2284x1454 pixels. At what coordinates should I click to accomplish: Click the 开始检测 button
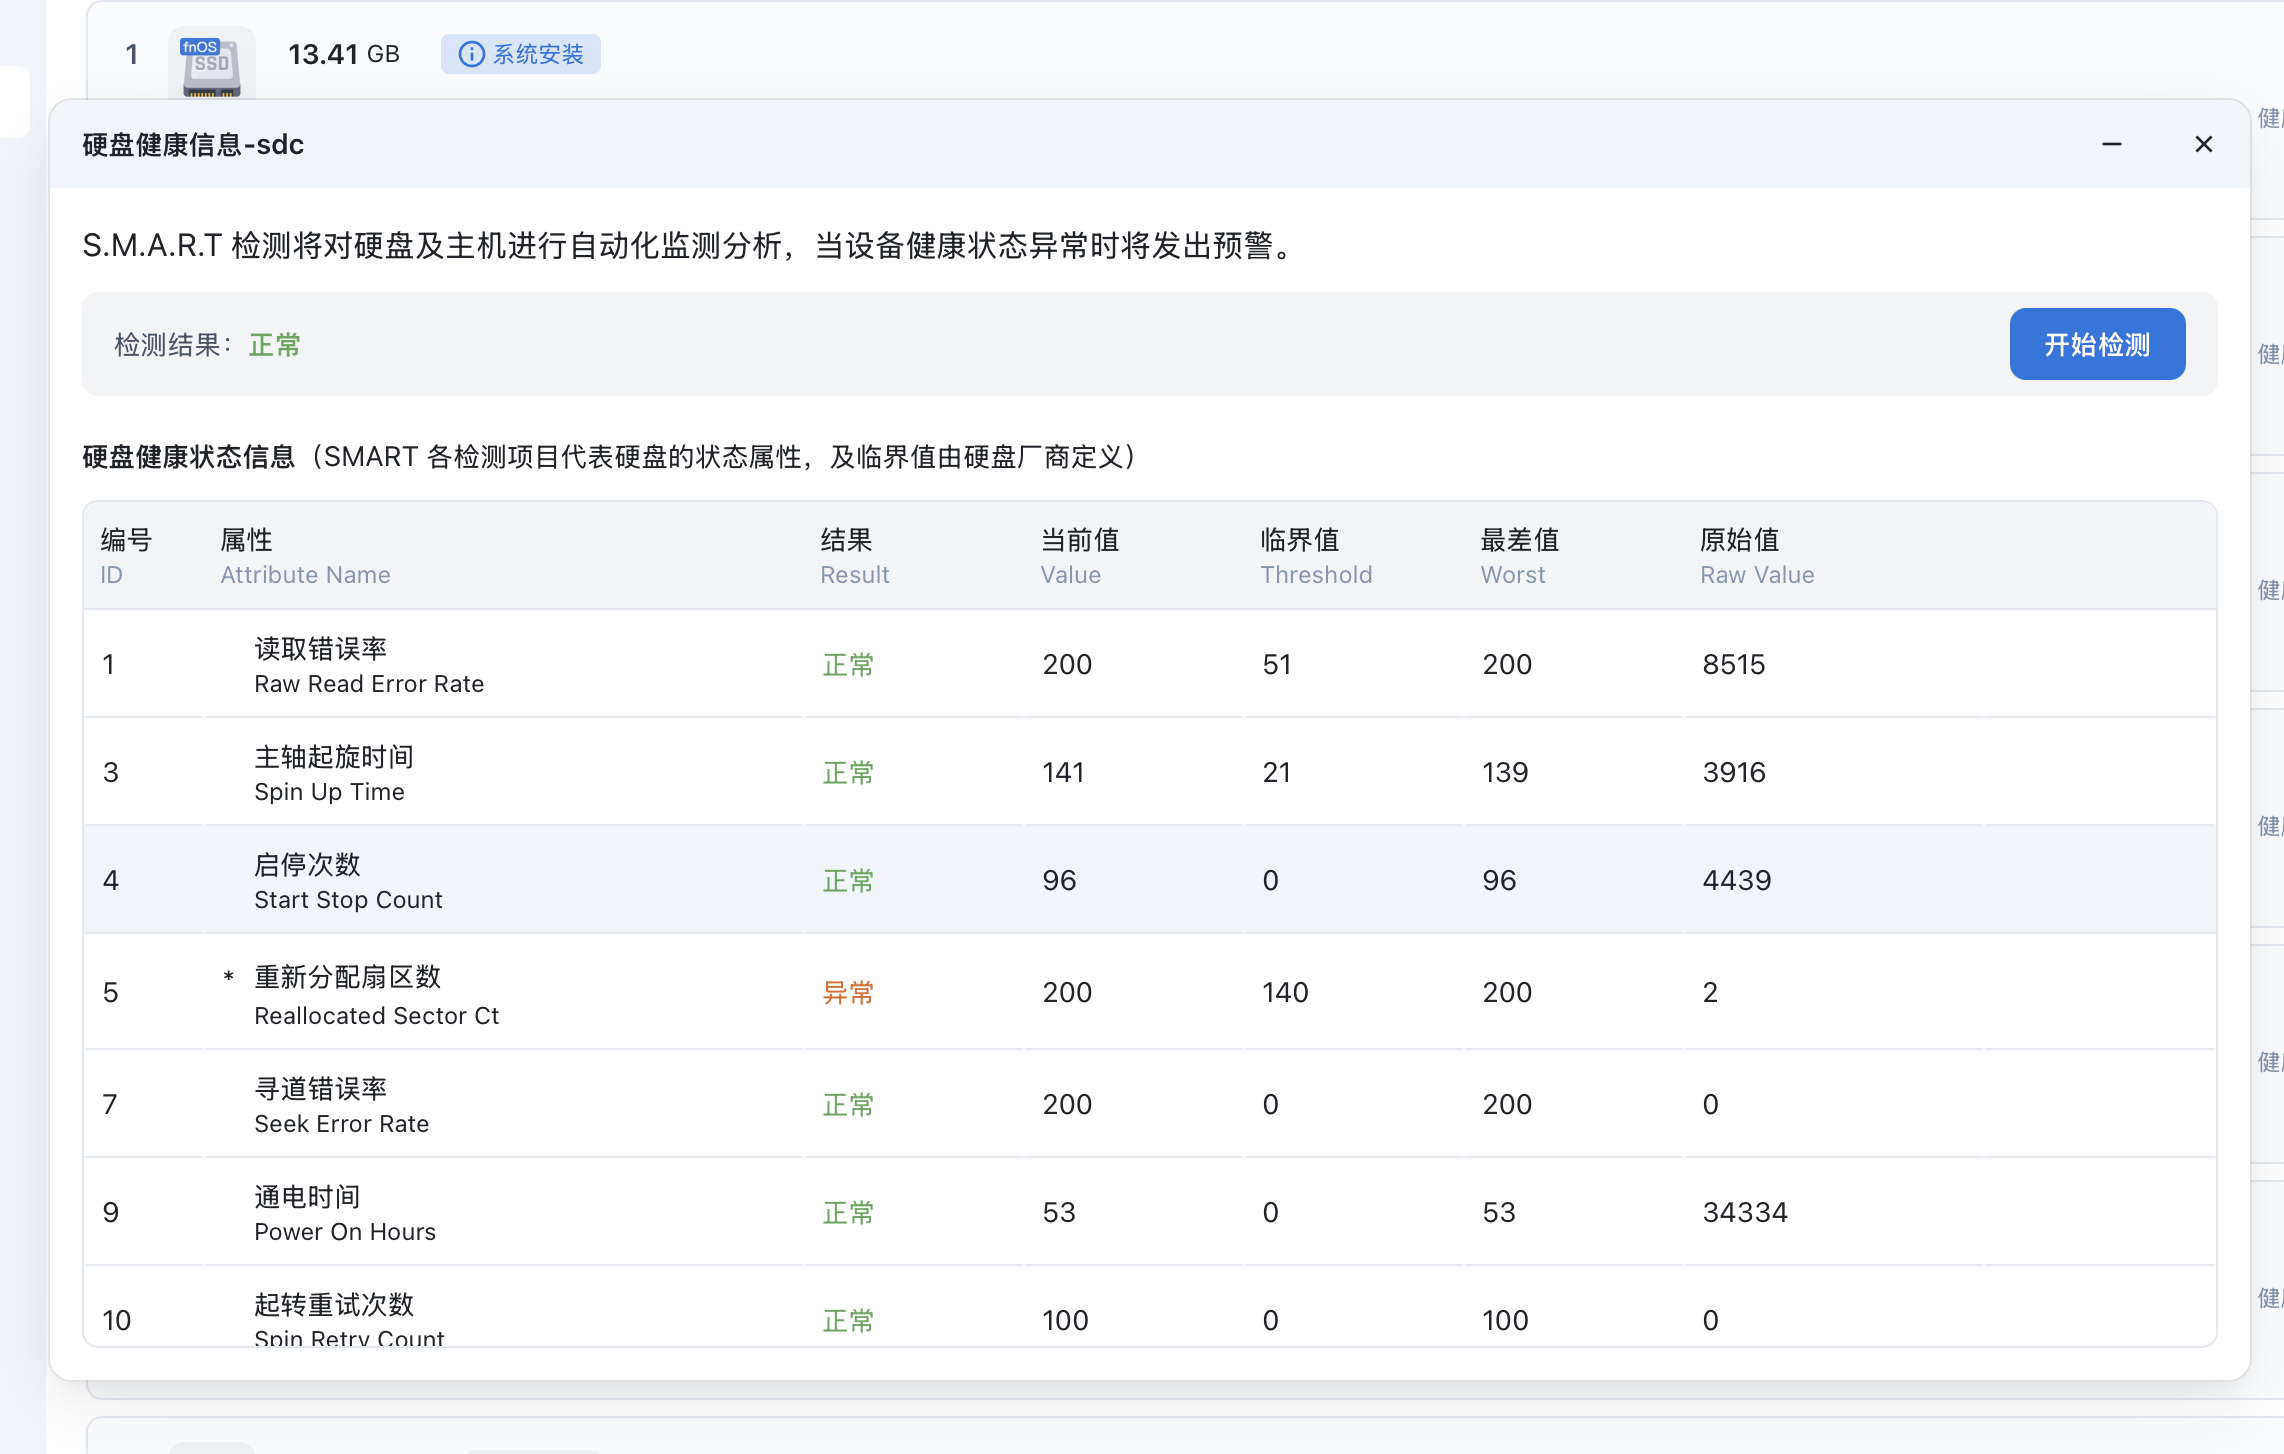click(x=2097, y=344)
